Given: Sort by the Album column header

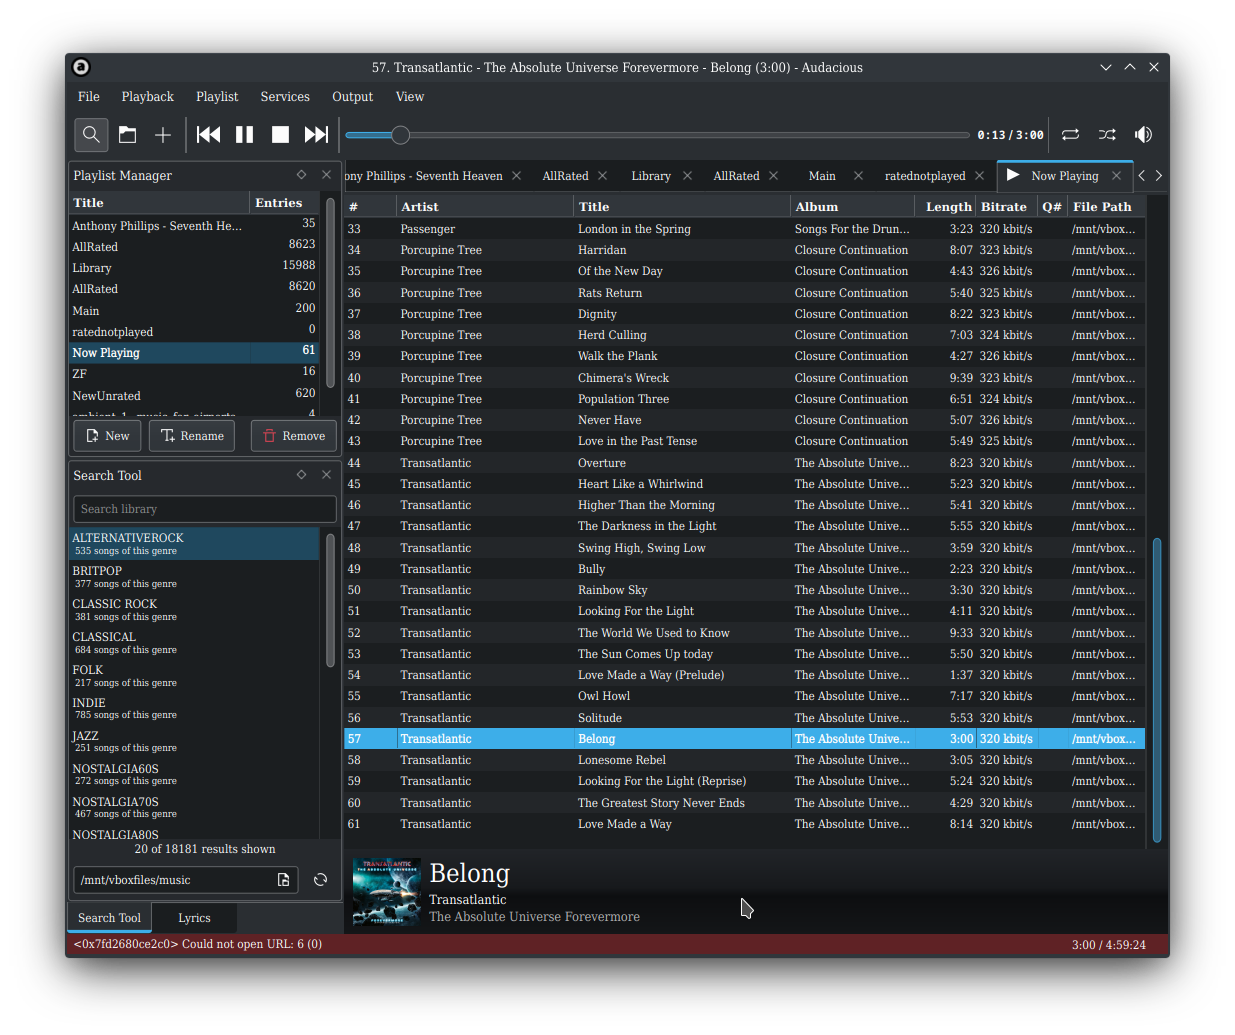Looking at the screenshot, I should point(852,207).
